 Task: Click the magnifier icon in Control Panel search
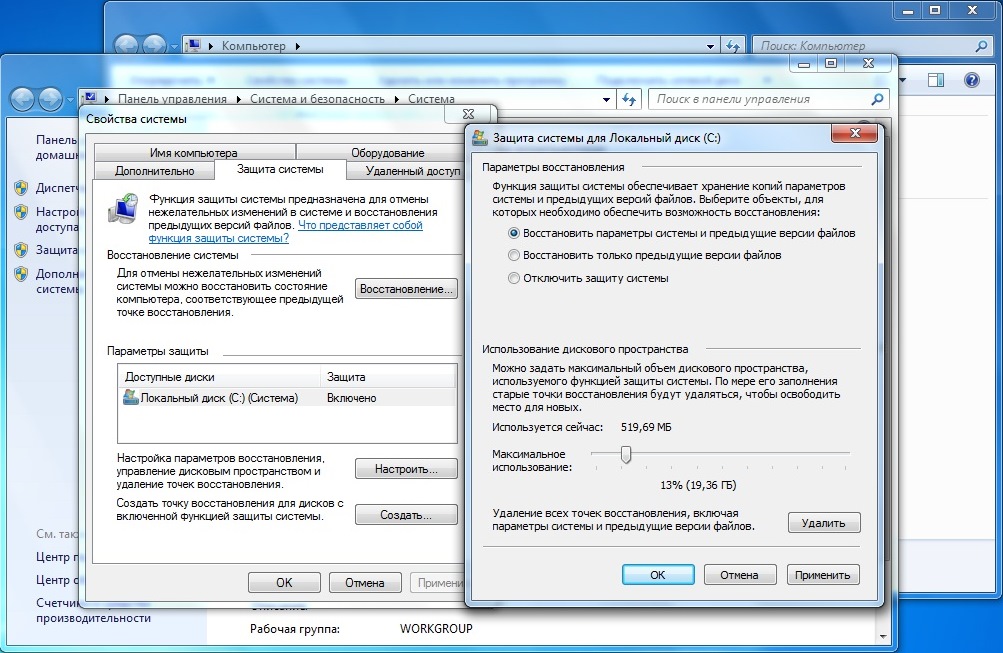pyautogui.click(x=877, y=99)
